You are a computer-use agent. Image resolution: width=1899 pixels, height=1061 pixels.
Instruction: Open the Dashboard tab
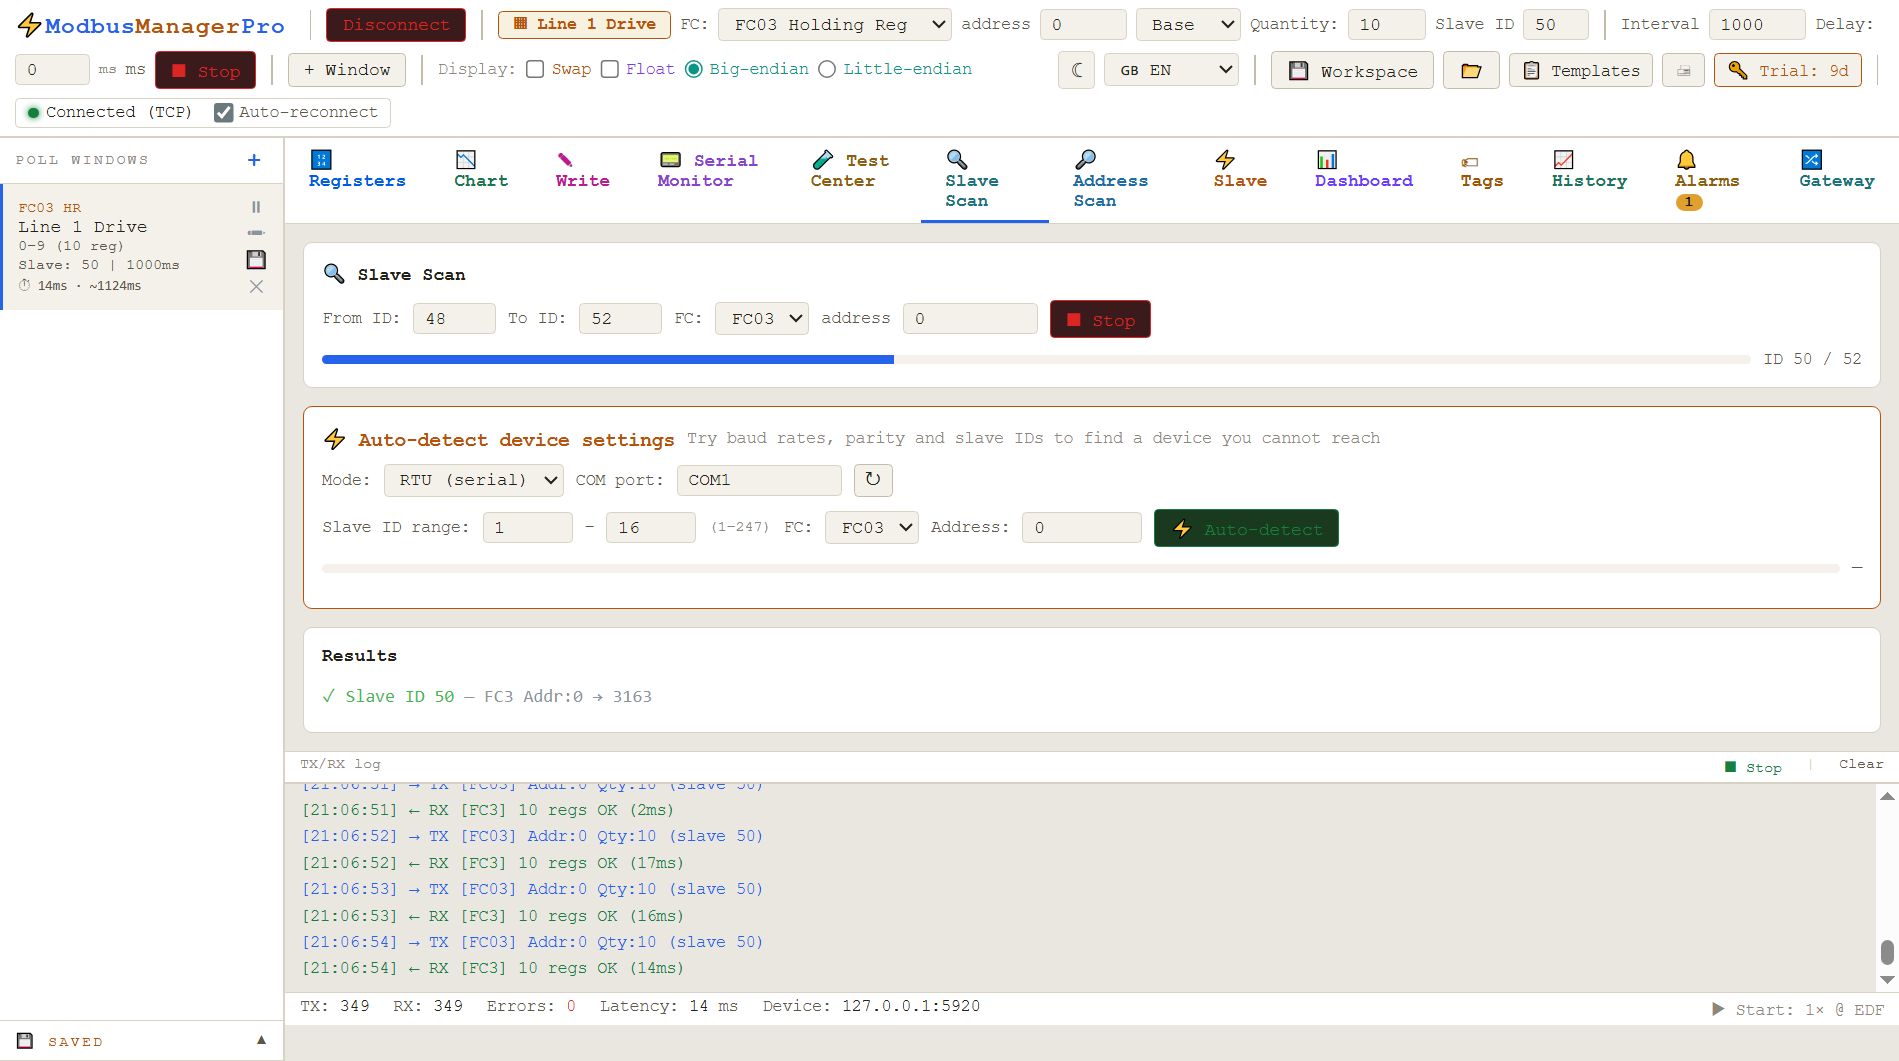(1364, 170)
